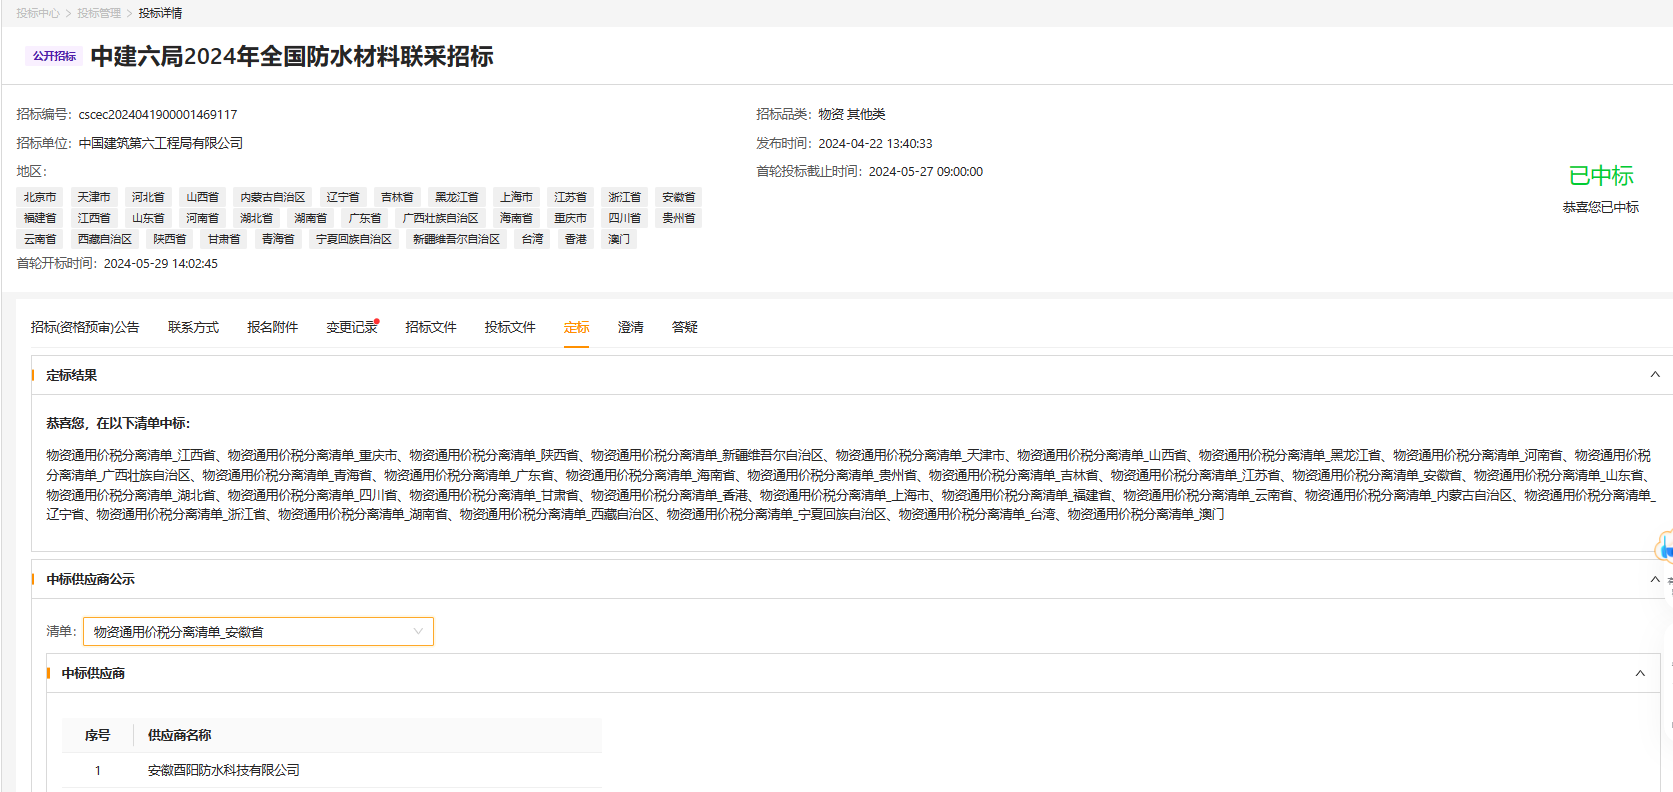The image size is (1673, 792).
Task: Click the 福建省 region tag
Action: (x=40, y=218)
